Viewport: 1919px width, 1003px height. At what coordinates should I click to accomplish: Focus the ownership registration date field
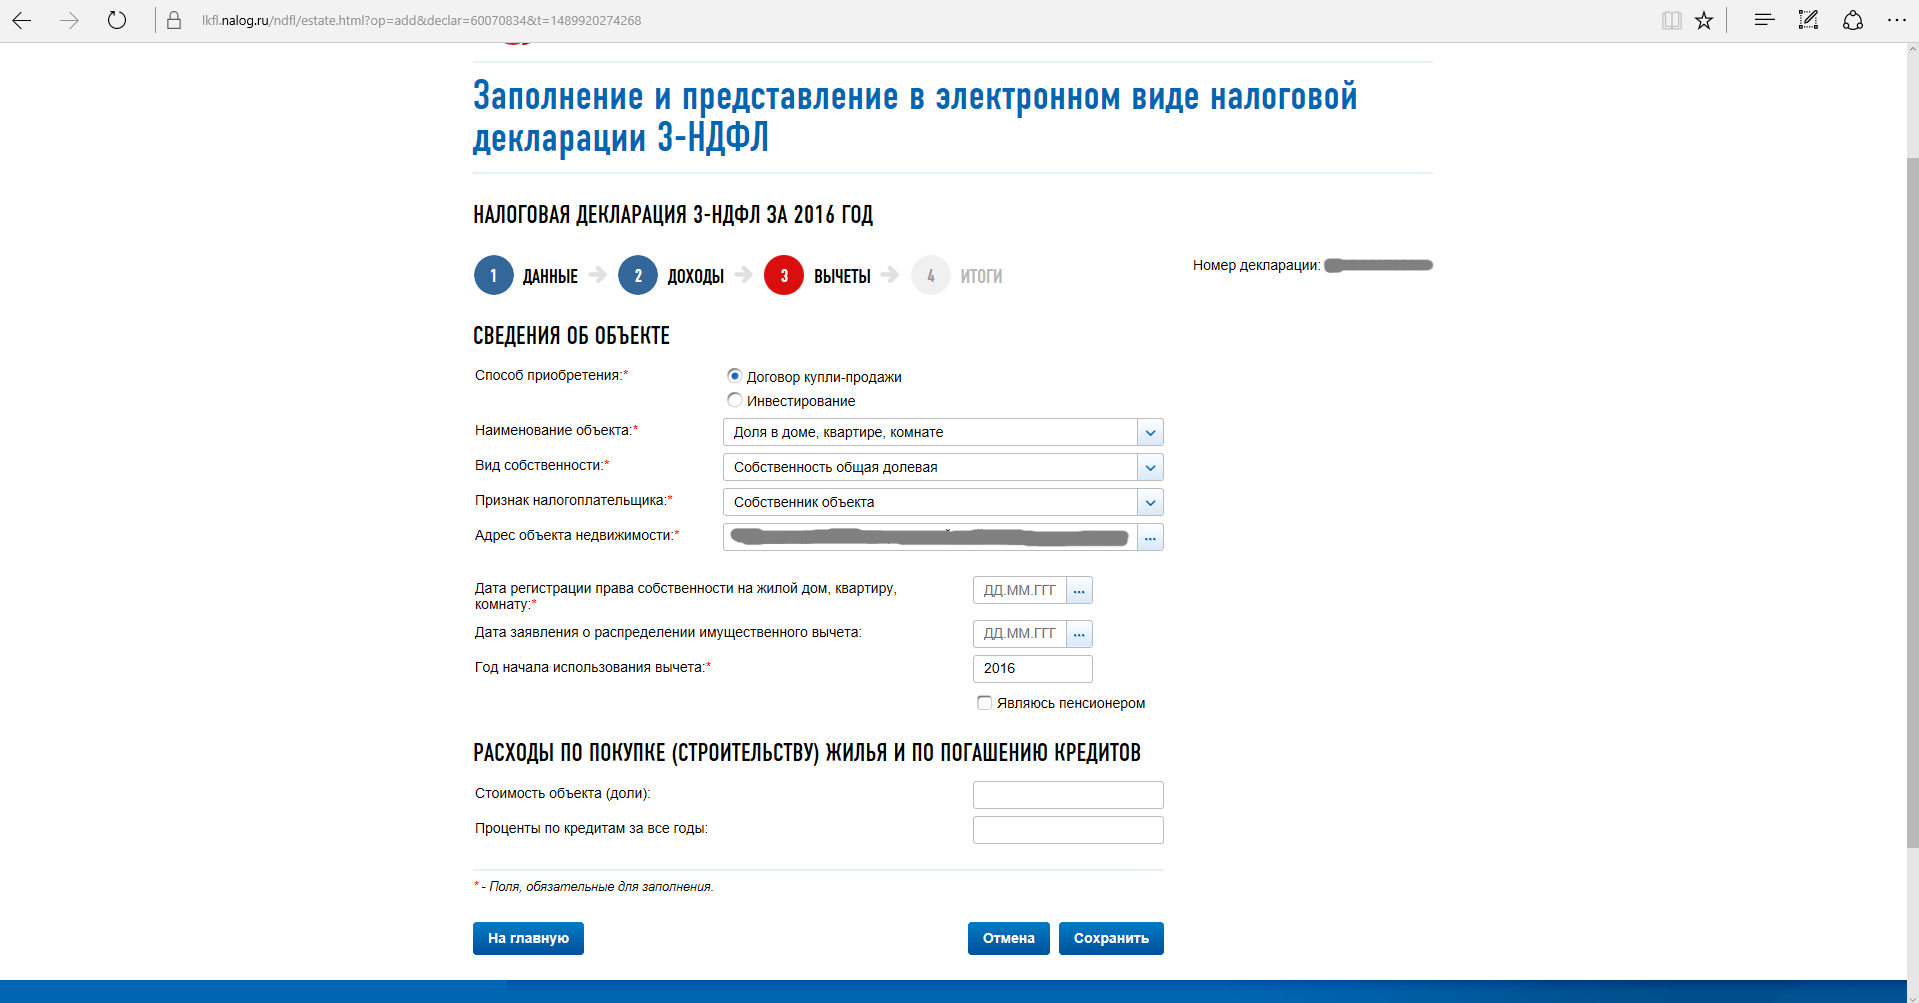click(1019, 591)
